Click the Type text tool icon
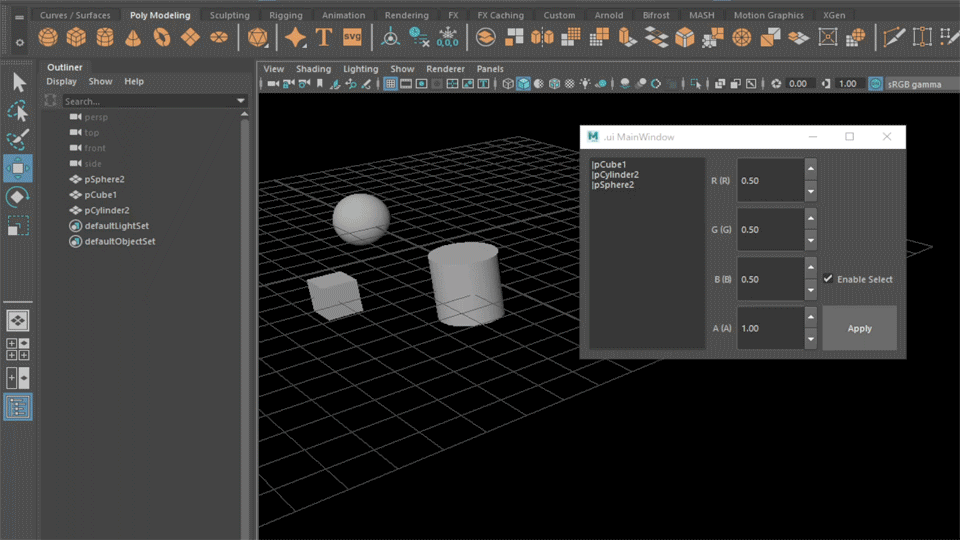 click(323, 38)
